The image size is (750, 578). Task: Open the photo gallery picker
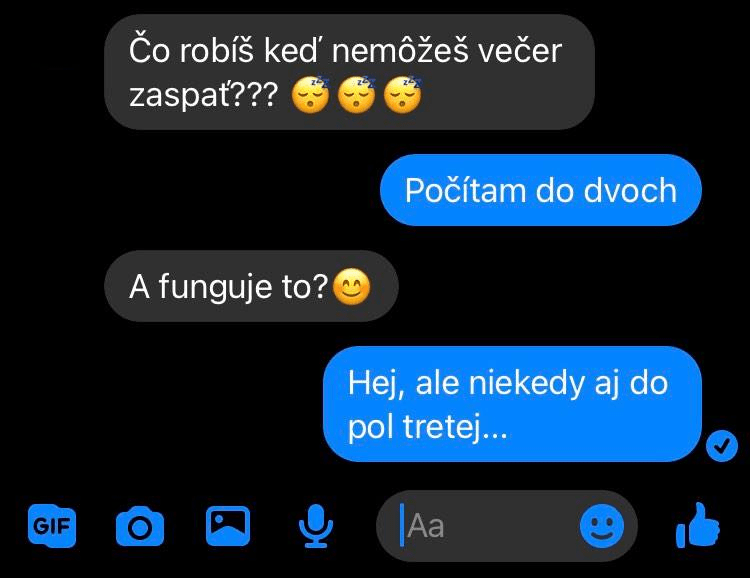pyautogui.click(x=228, y=526)
